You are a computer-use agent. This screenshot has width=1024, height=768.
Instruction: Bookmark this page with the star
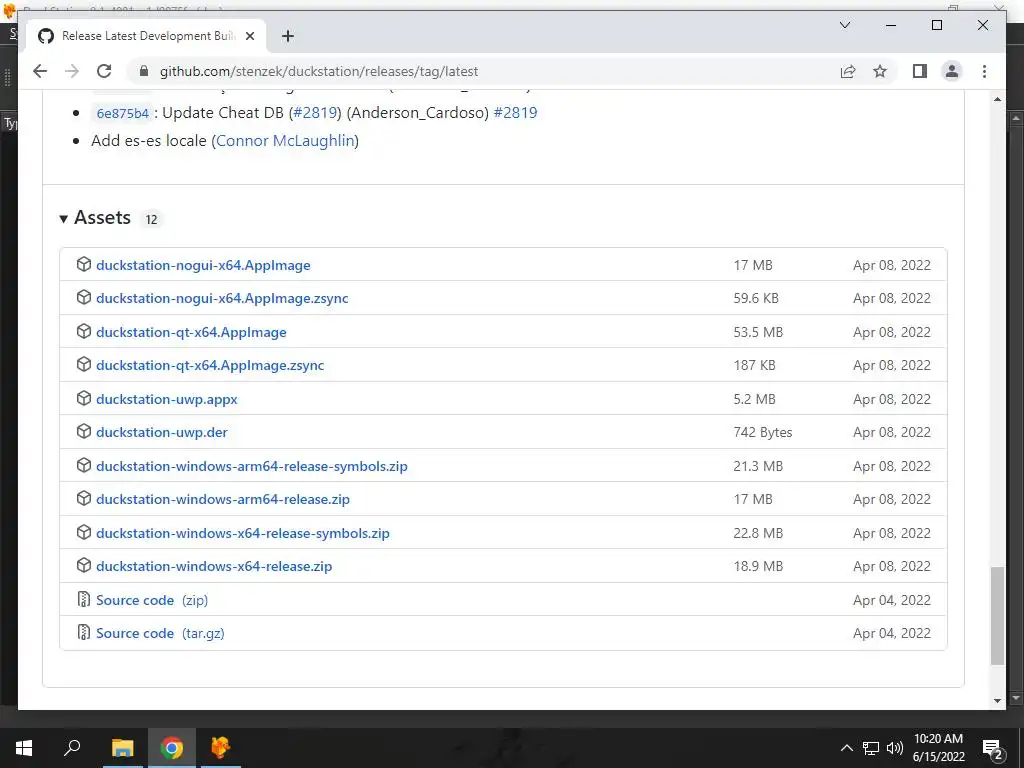click(x=880, y=71)
